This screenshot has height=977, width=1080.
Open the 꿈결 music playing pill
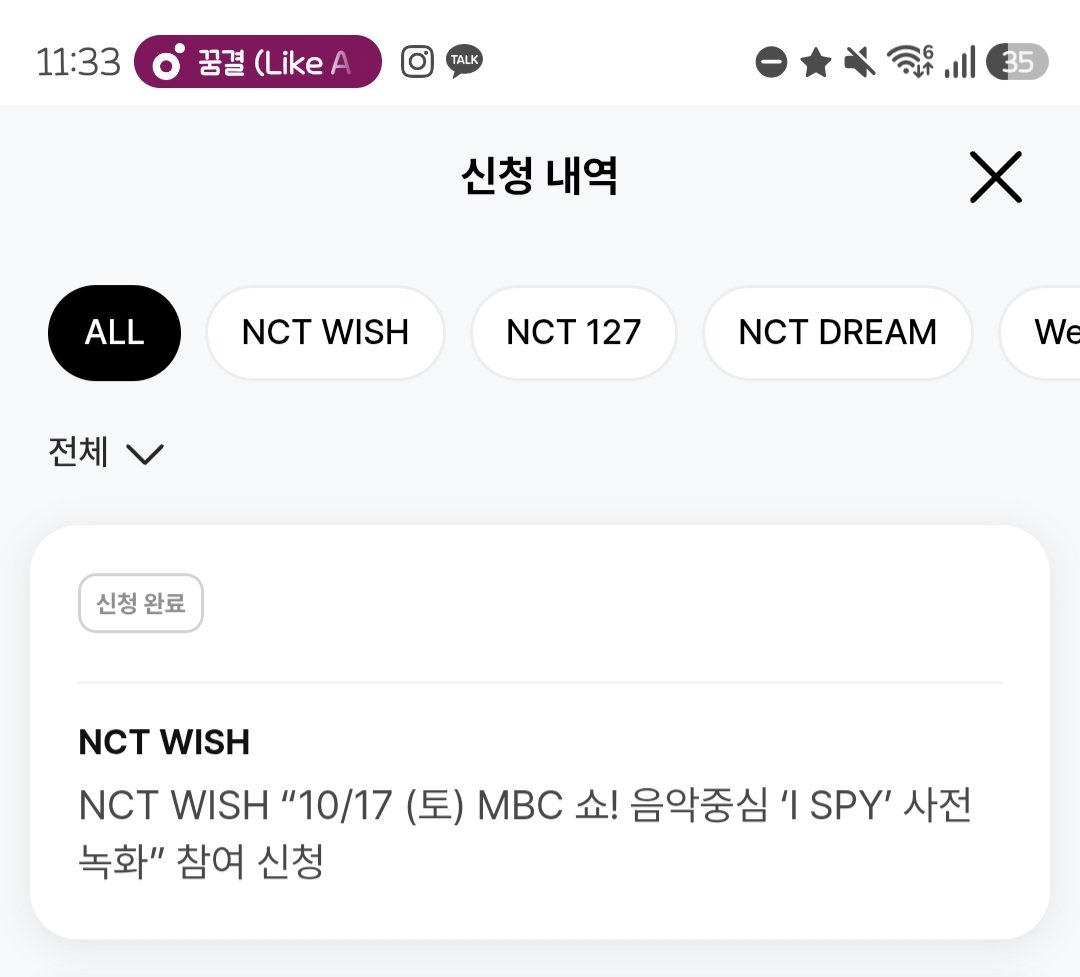[x=258, y=61]
